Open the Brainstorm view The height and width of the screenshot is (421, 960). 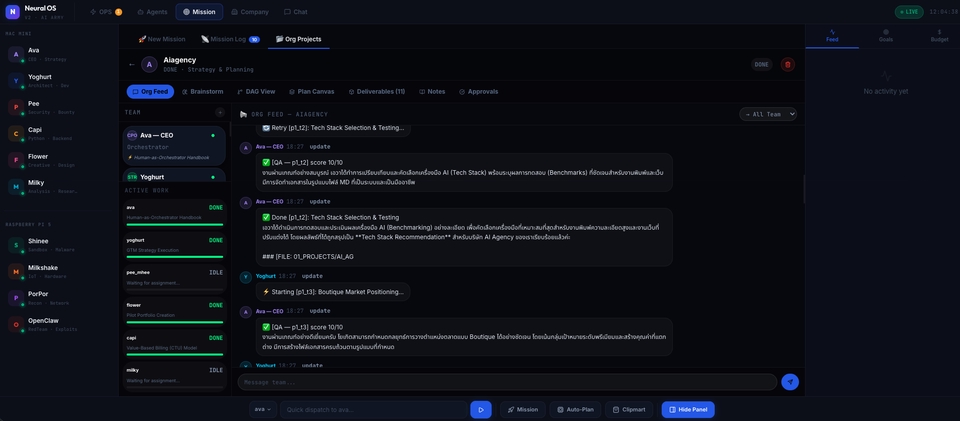202,91
